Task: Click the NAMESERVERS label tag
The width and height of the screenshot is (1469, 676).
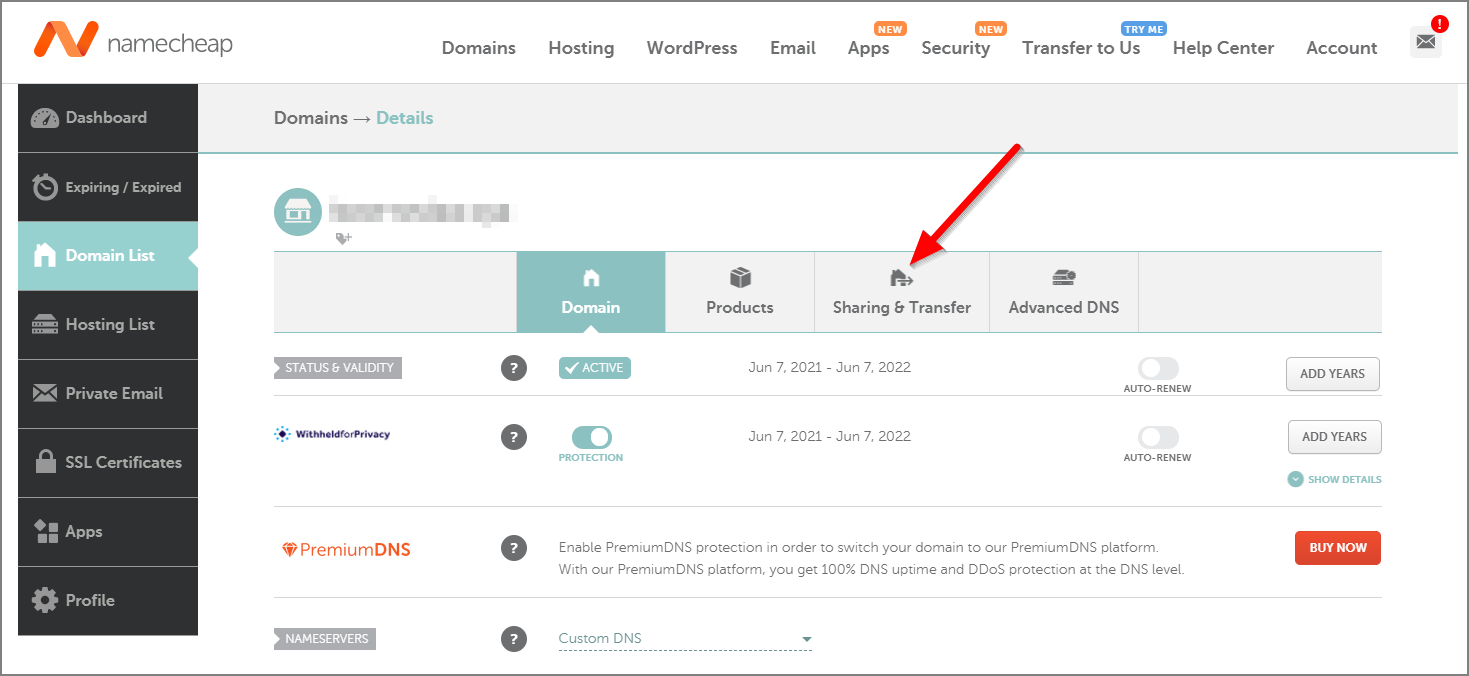Action: 325,639
